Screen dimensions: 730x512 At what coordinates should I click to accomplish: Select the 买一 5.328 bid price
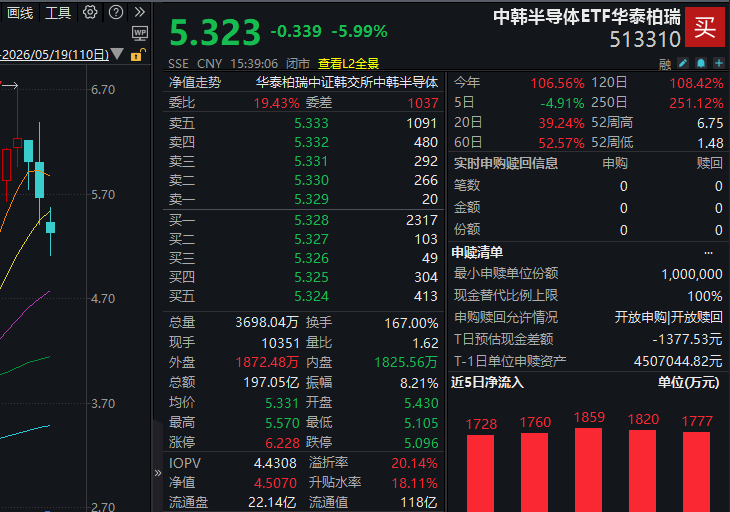[311, 220]
